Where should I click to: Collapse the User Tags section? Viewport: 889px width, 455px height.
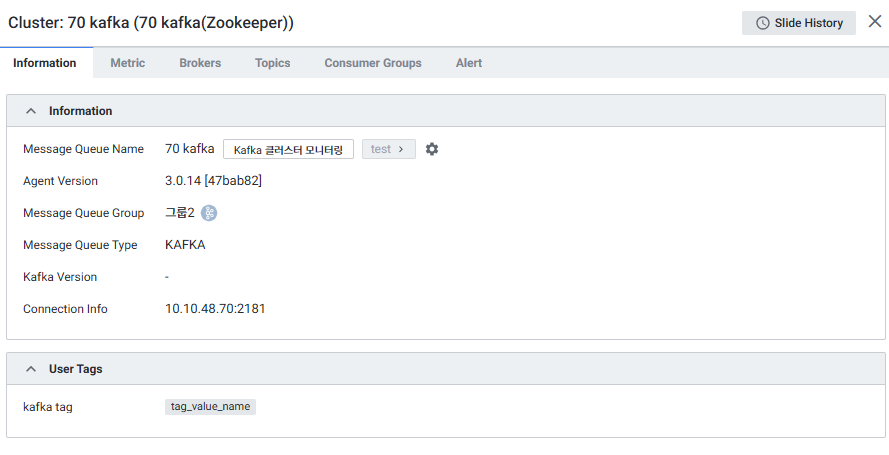point(31,369)
